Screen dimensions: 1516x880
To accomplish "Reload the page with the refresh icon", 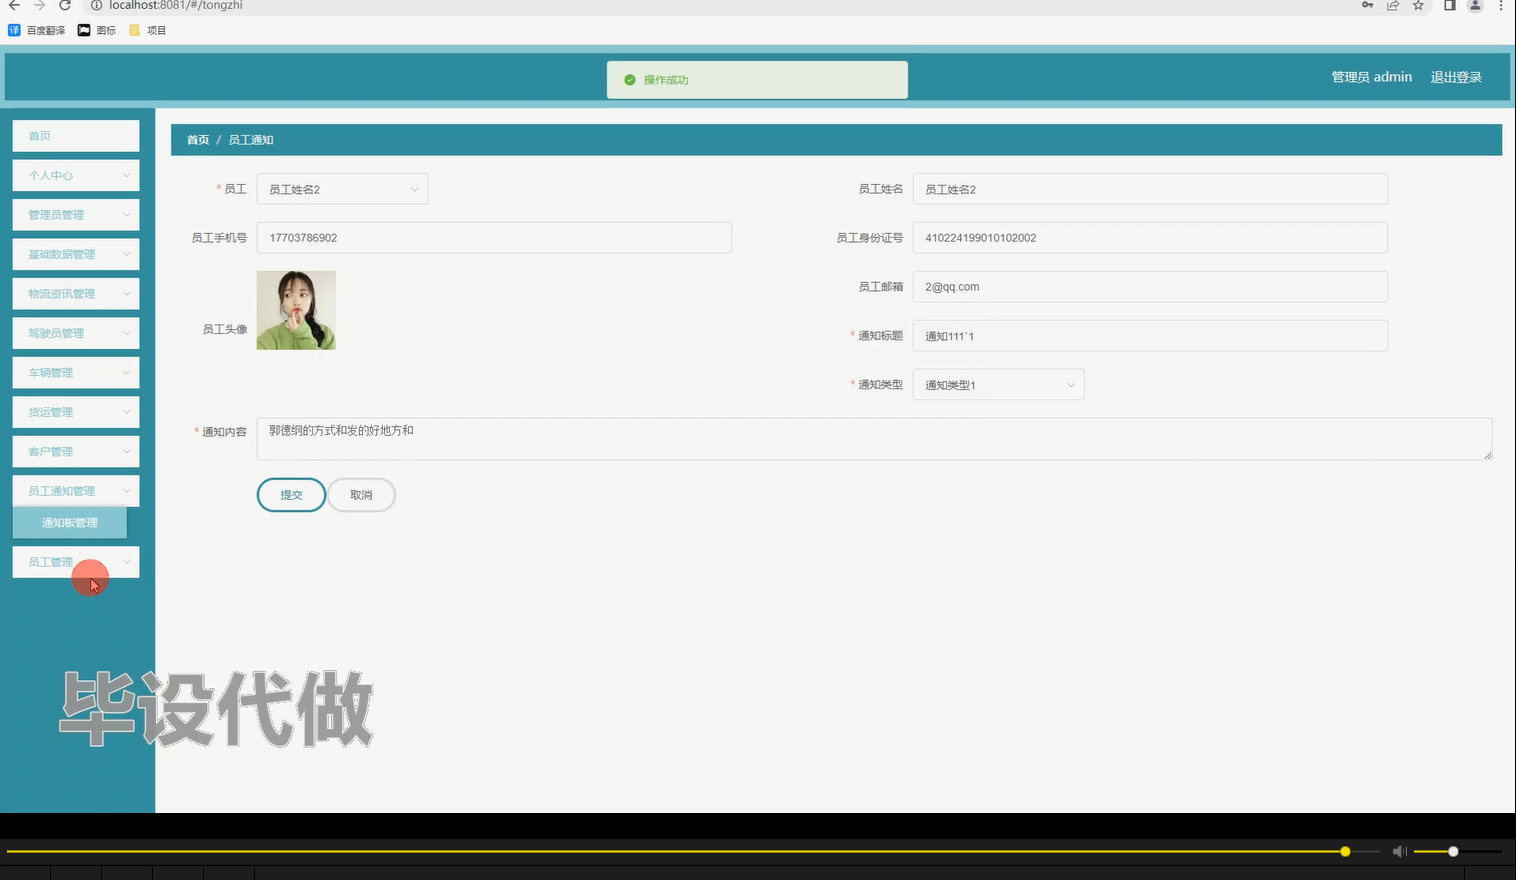I will pos(65,5).
